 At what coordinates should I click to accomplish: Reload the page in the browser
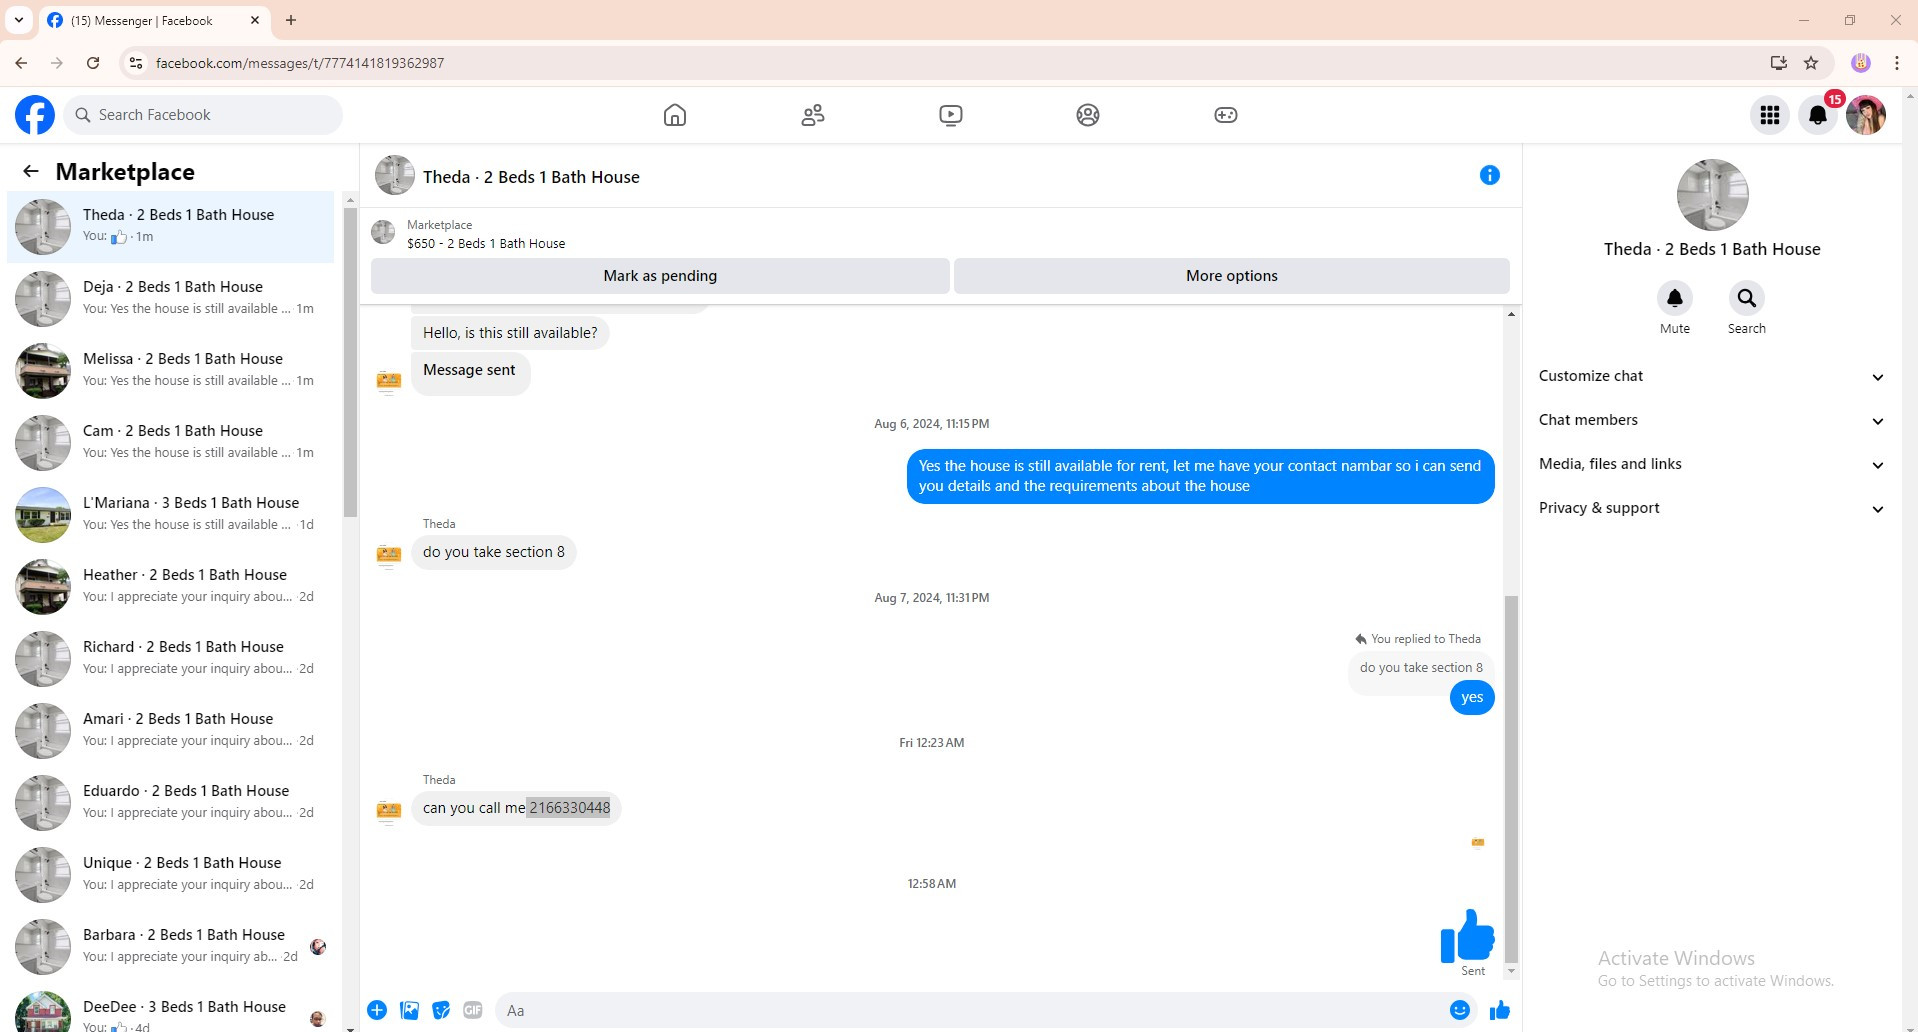tap(93, 63)
